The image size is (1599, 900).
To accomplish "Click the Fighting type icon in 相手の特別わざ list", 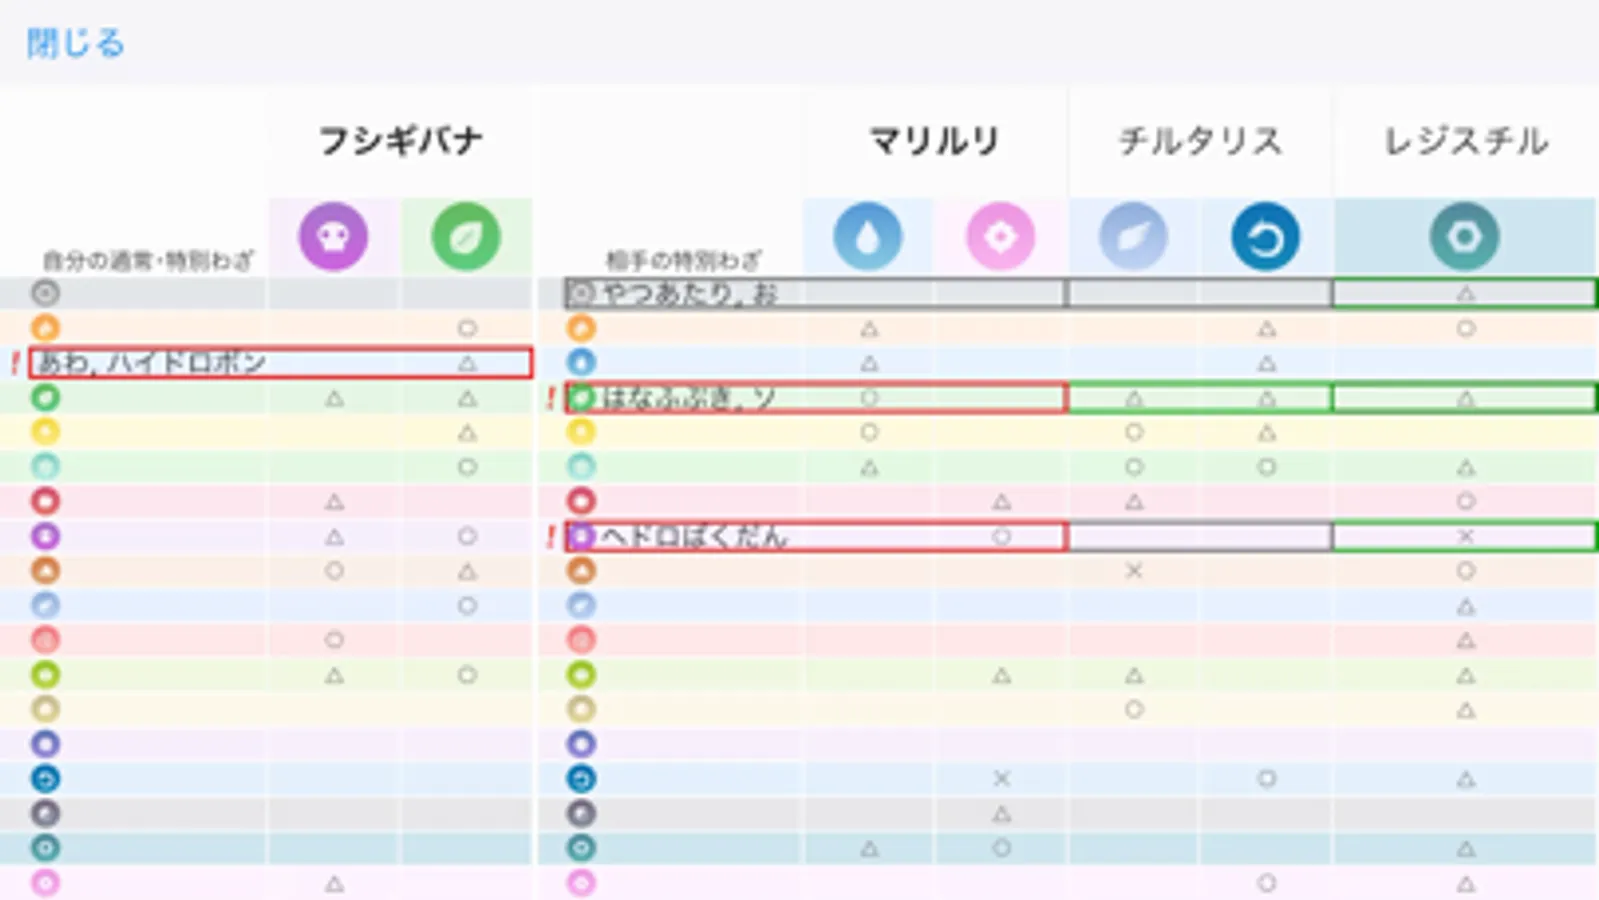I will click(x=581, y=501).
